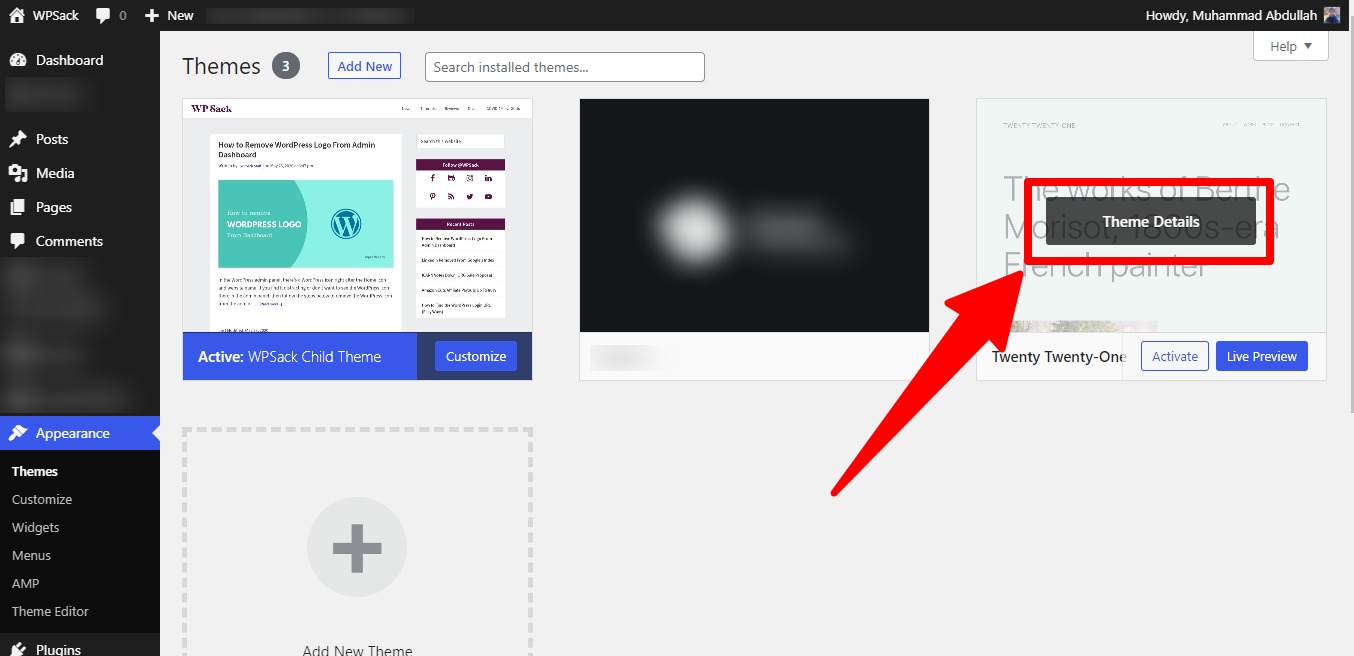1354x656 pixels.
Task: Open the Customize submenu item
Action: (x=42, y=499)
